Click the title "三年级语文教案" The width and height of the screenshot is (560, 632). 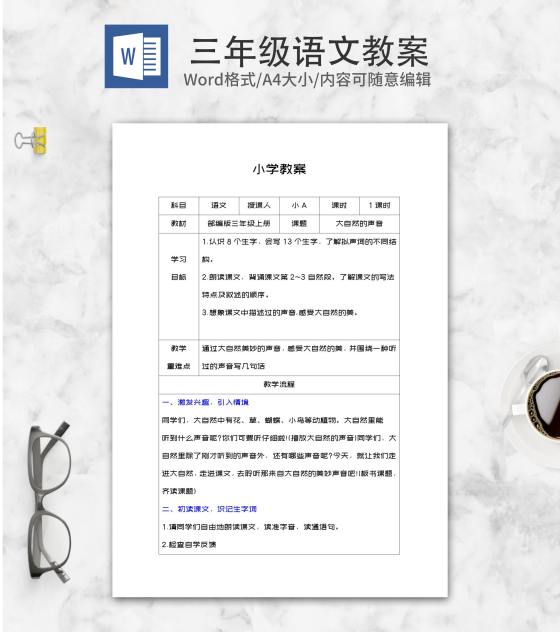click(x=309, y=51)
